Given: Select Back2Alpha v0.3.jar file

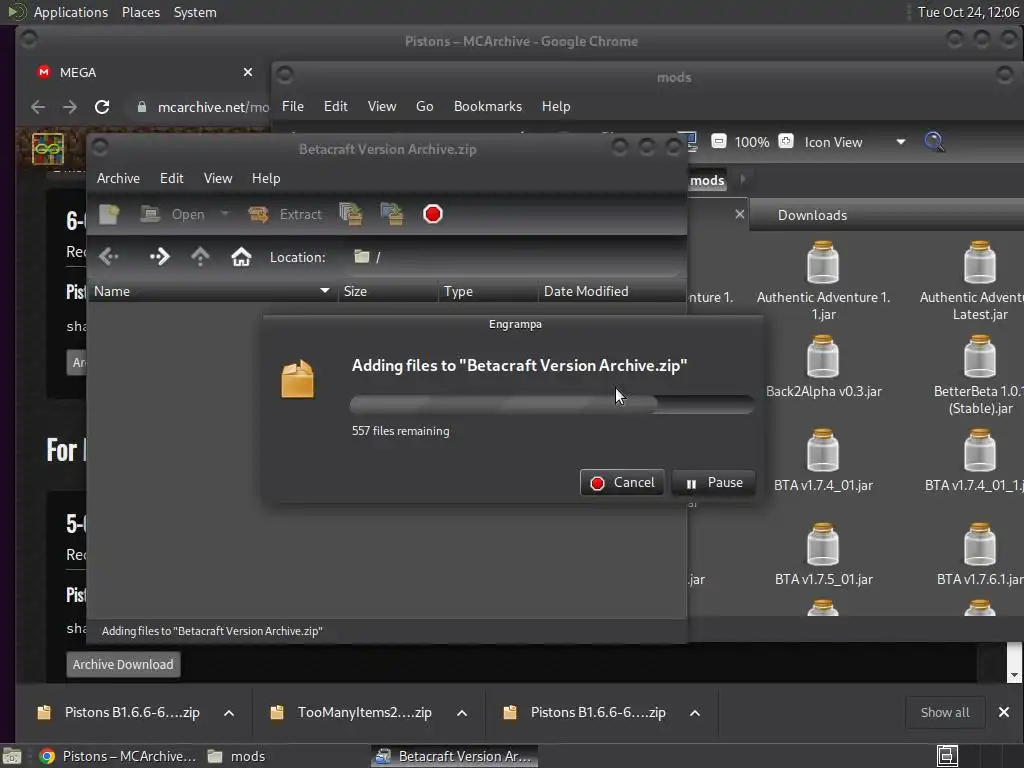Looking at the screenshot, I should (x=823, y=367).
